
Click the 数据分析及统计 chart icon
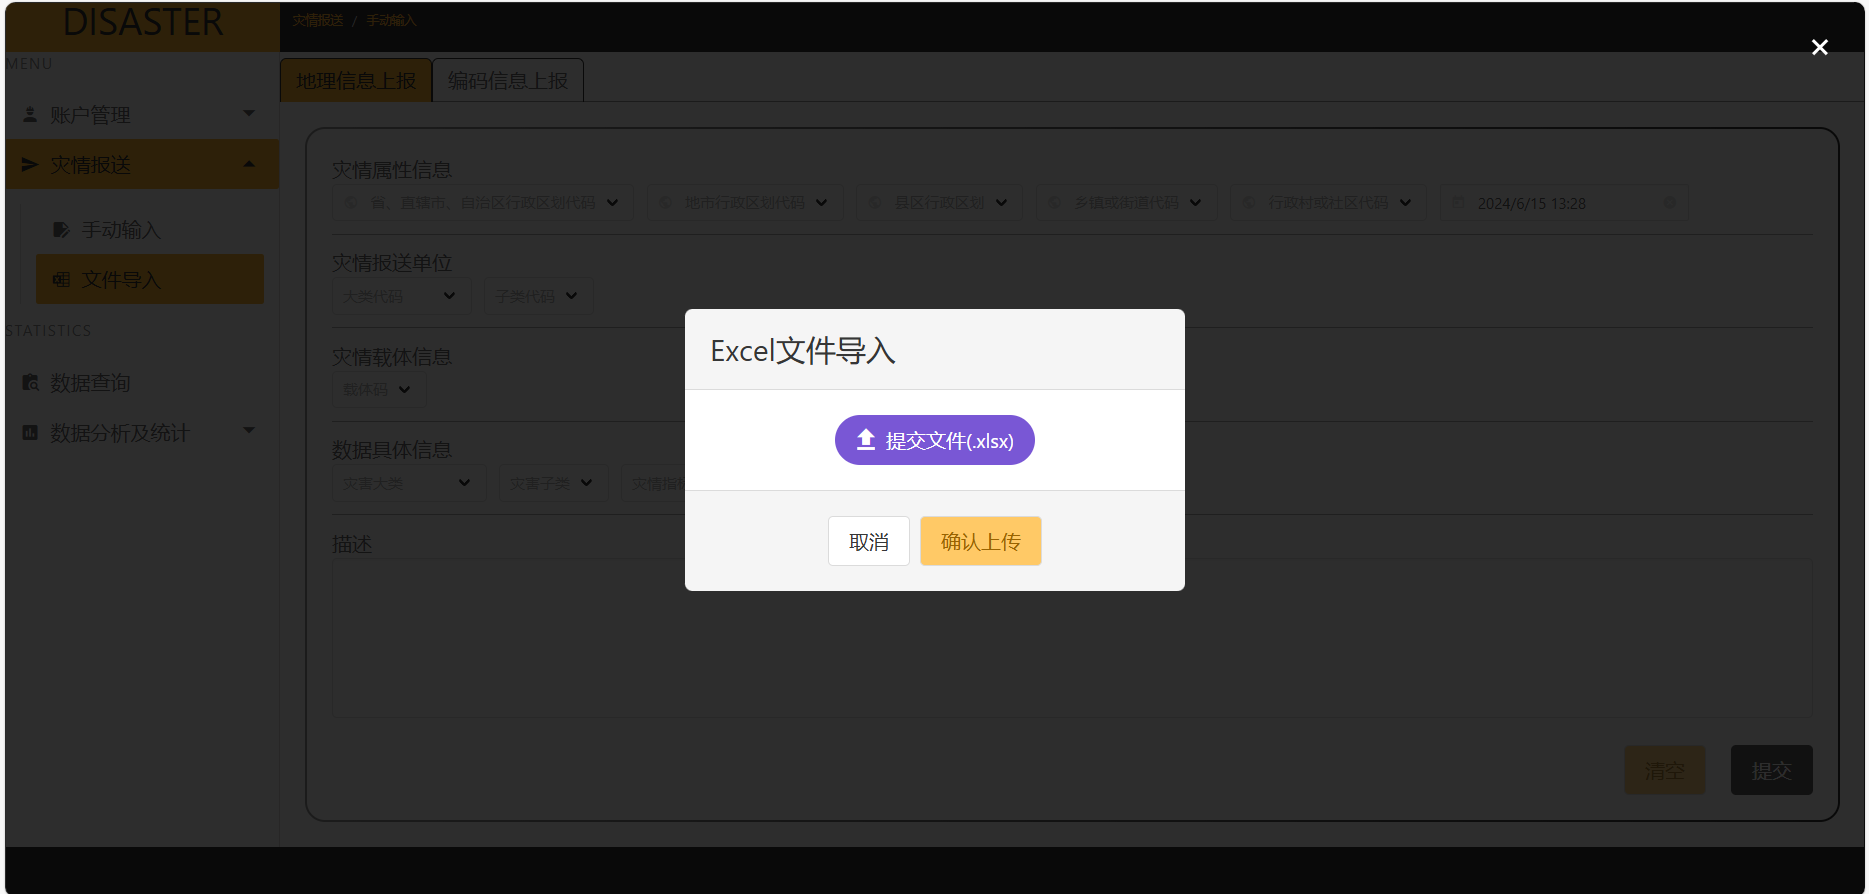[x=30, y=432]
